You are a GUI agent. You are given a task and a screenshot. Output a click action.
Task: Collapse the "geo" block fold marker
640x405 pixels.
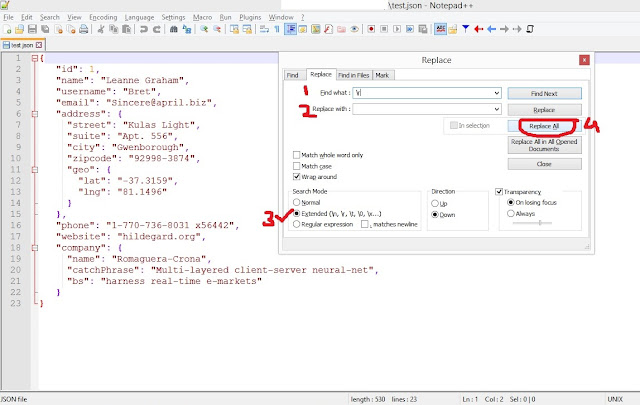[x=35, y=170]
